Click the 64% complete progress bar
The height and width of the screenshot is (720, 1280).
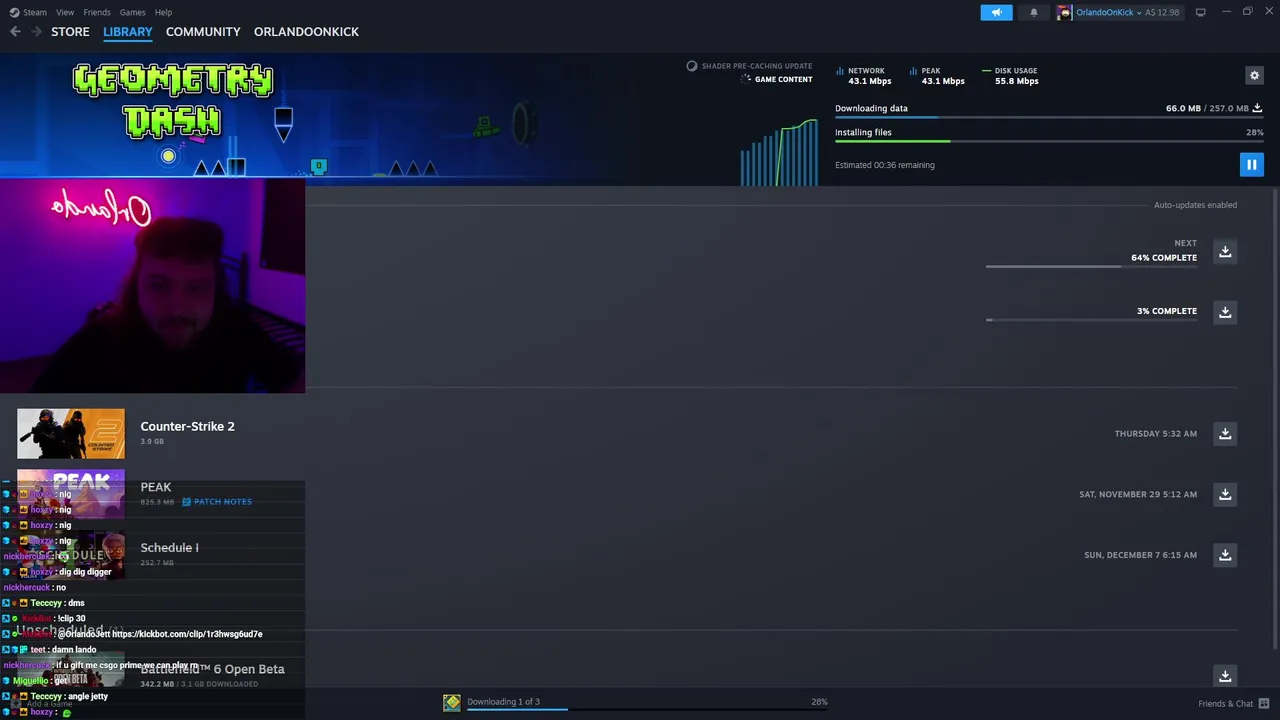point(1091,267)
